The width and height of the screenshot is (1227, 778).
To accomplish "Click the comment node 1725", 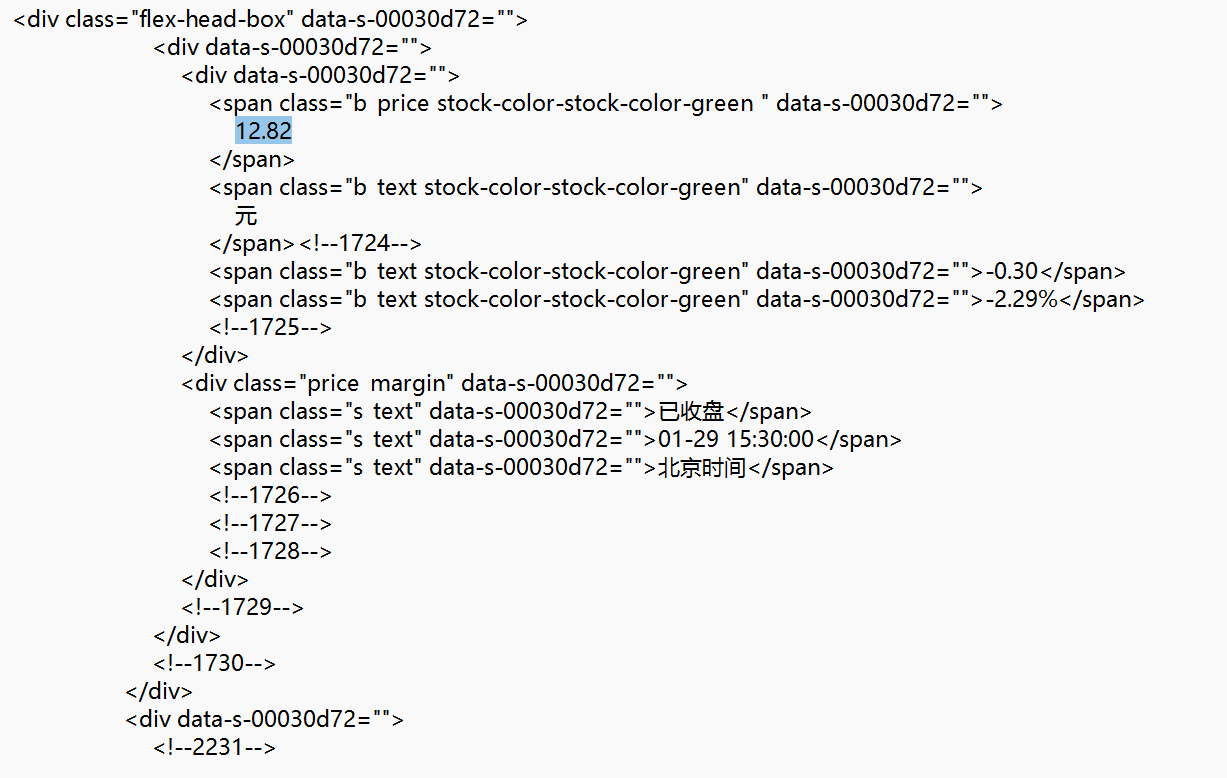I will point(270,327).
